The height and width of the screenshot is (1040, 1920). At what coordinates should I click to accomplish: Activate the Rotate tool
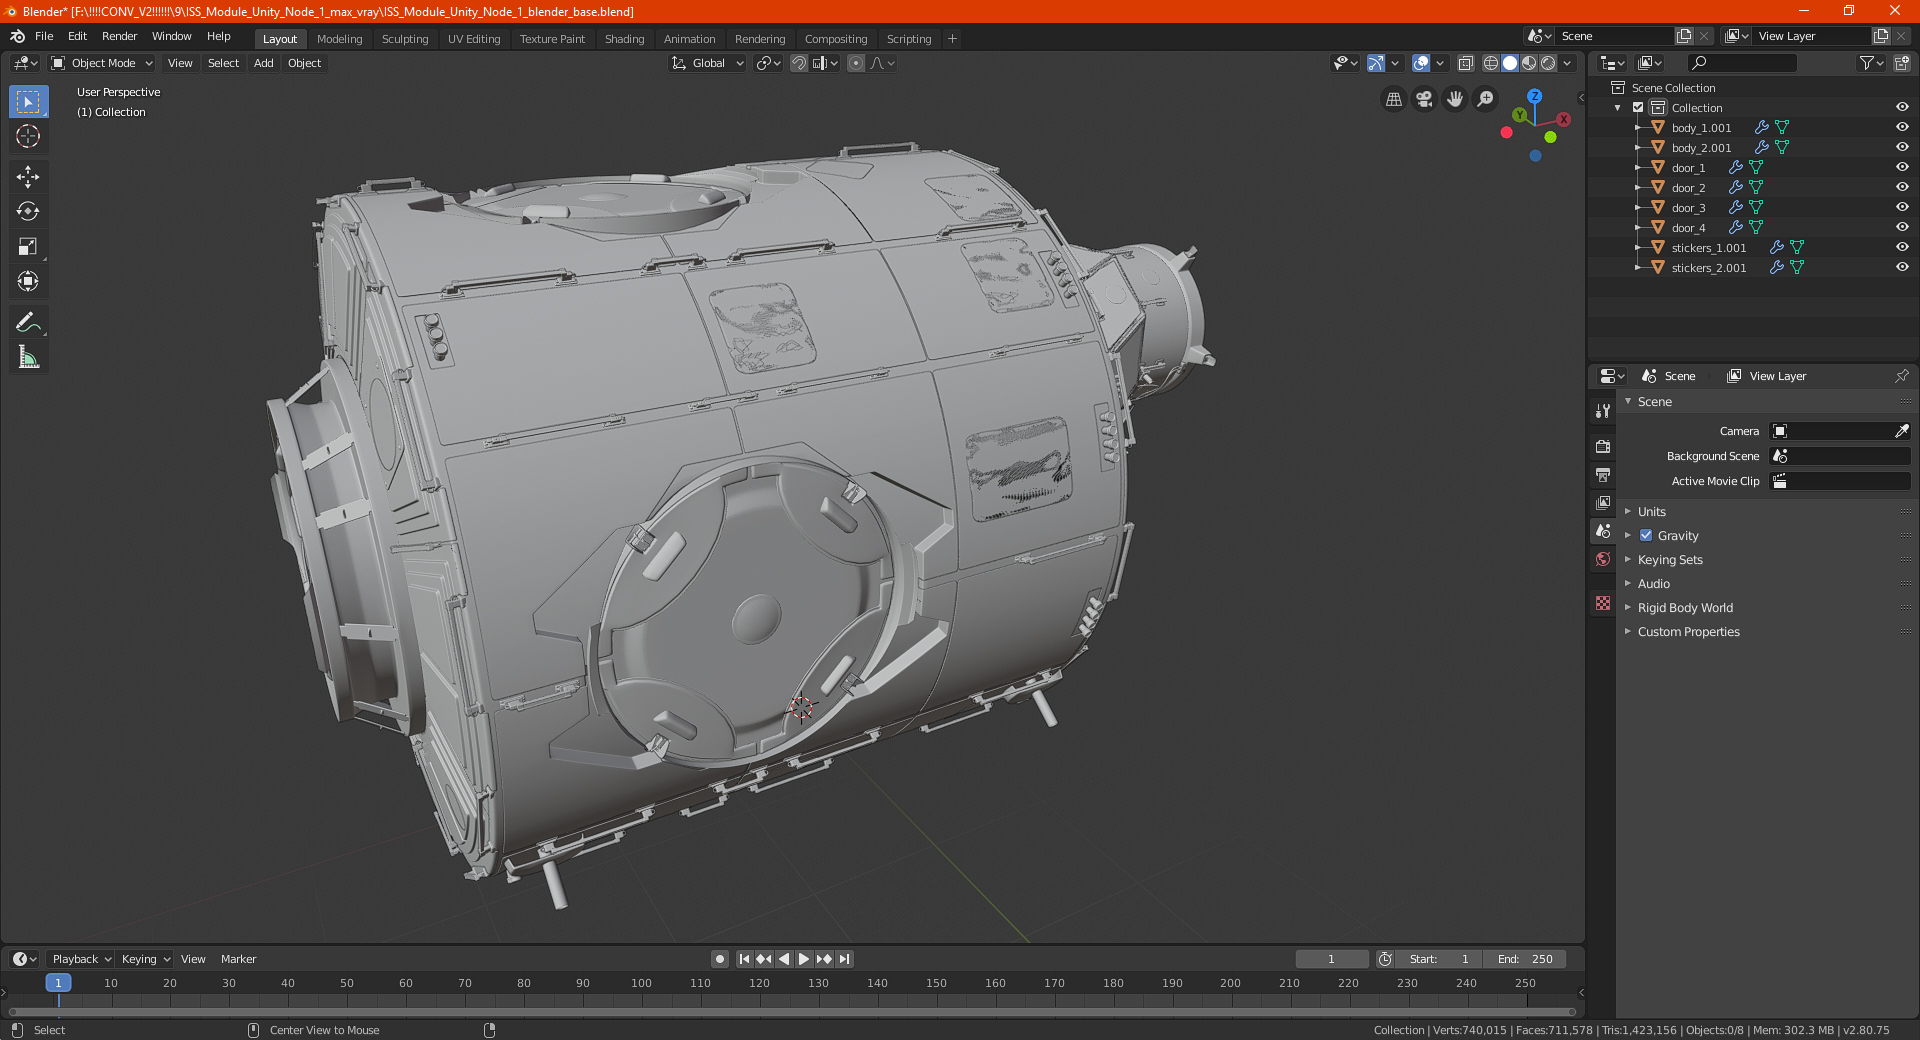28,211
